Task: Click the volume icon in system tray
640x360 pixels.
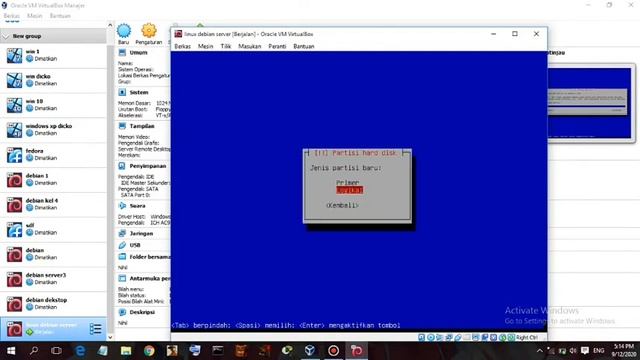Action: pyautogui.click(x=573, y=351)
